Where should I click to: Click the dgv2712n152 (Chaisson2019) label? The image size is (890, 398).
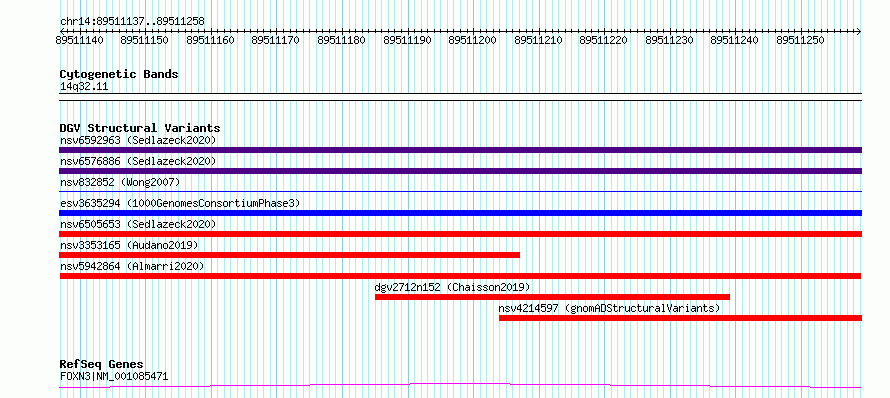click(x=452, y=287)
